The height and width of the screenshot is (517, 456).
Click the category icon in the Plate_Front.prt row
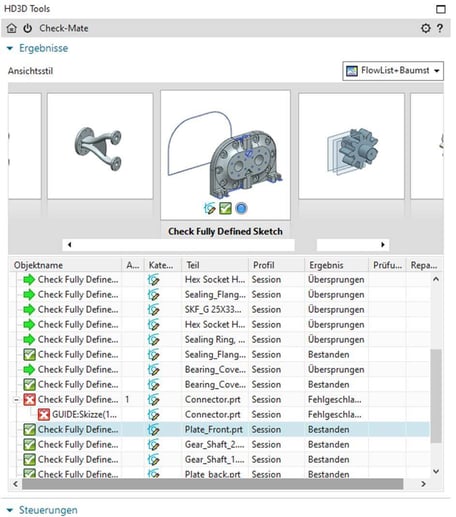(x=153, y=430)
